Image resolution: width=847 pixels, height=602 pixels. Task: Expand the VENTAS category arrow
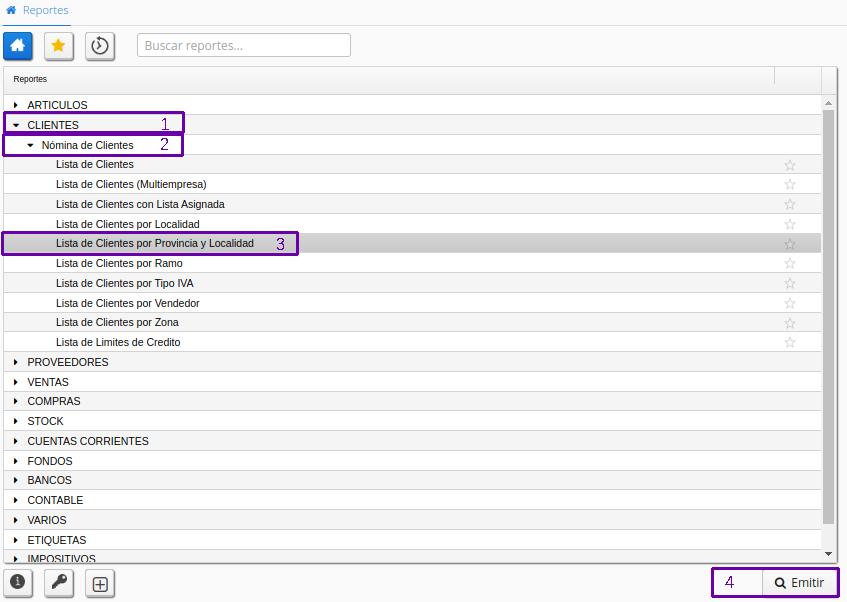(16, 382)
